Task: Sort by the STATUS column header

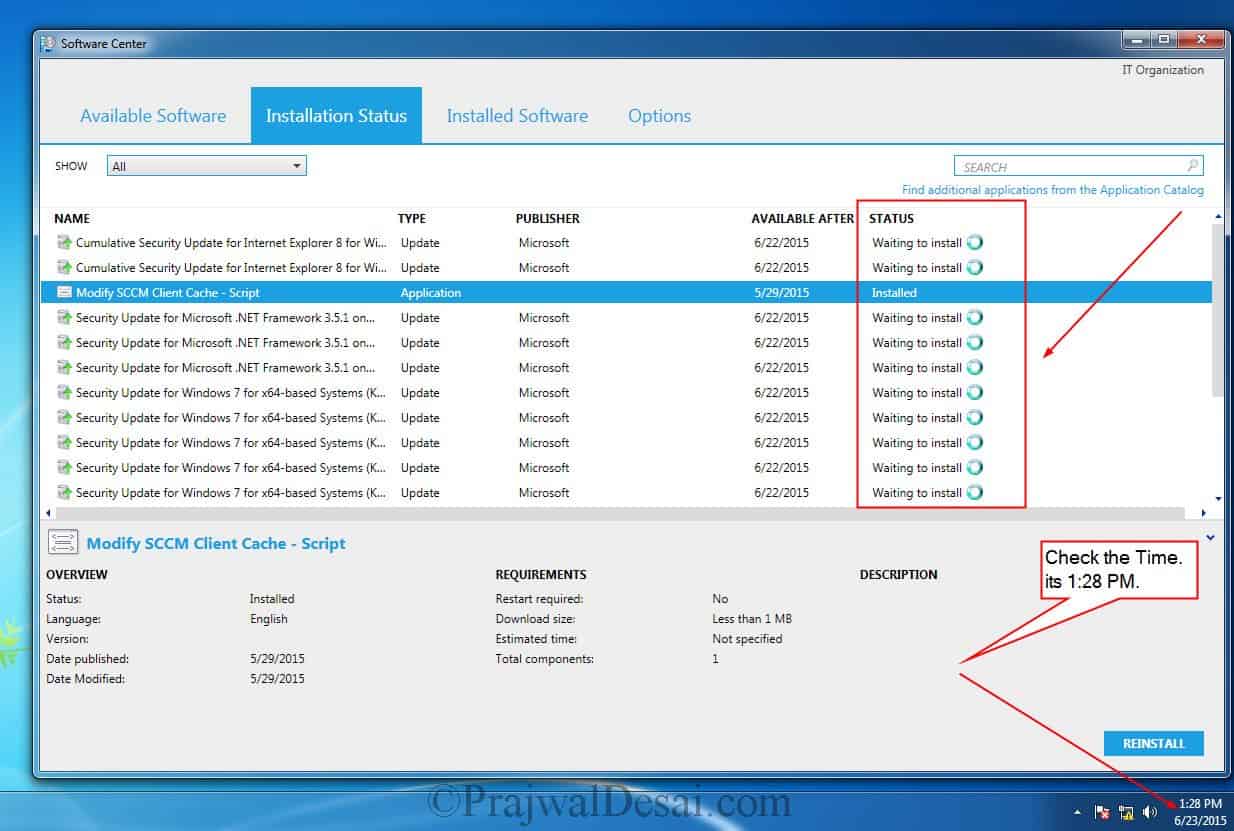Action: [x=891, y=218]
